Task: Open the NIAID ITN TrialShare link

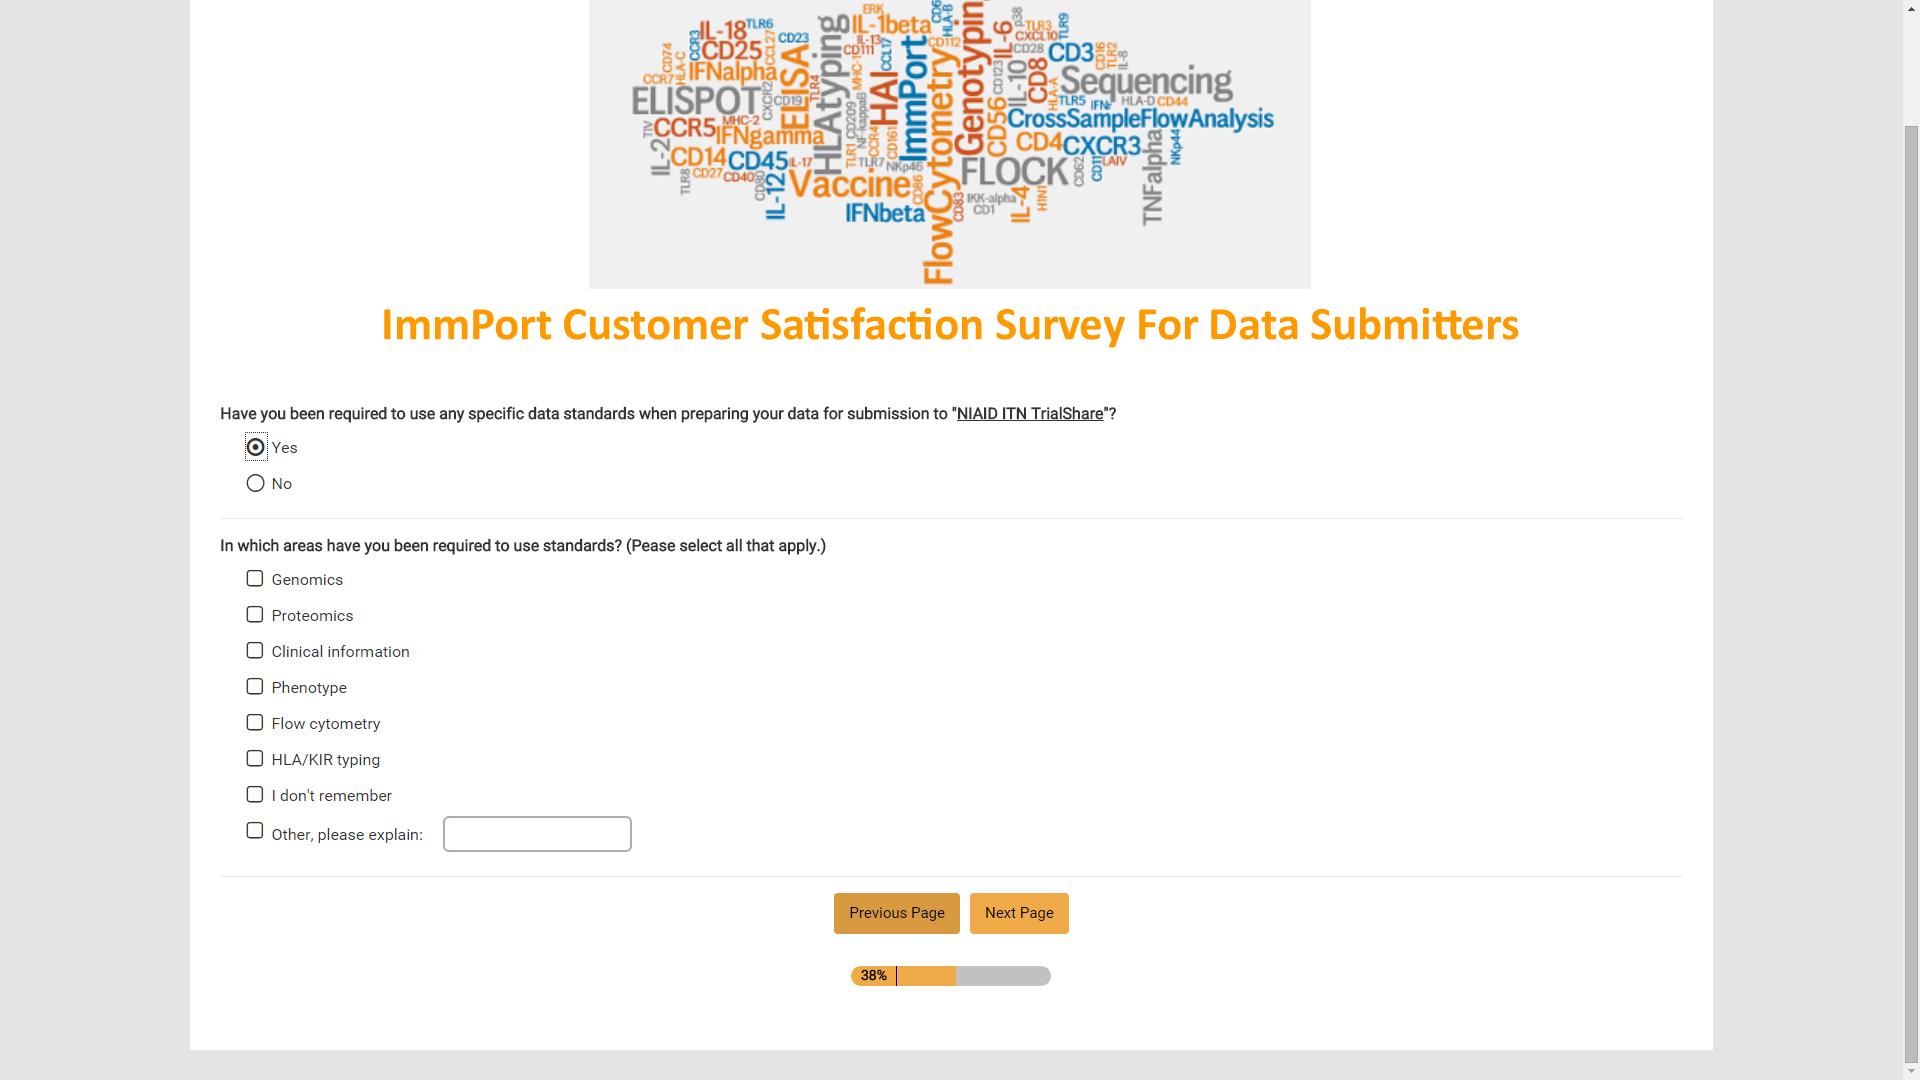Action: (1029, 414)
